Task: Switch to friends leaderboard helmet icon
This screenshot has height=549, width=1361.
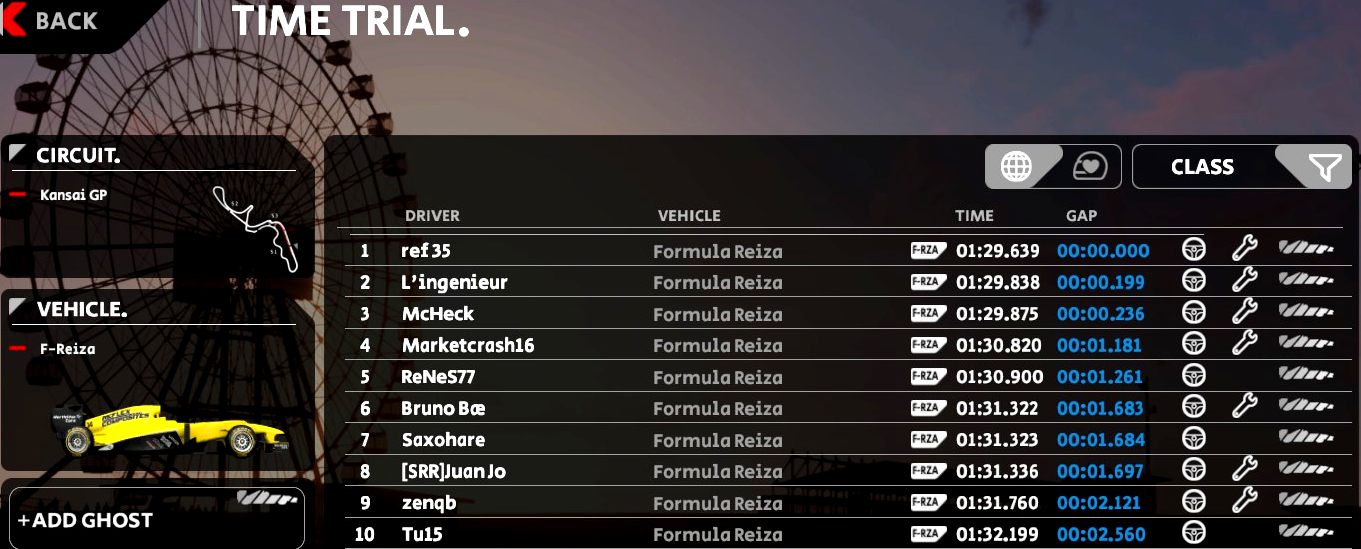Action: click(x=1089, y=167)
